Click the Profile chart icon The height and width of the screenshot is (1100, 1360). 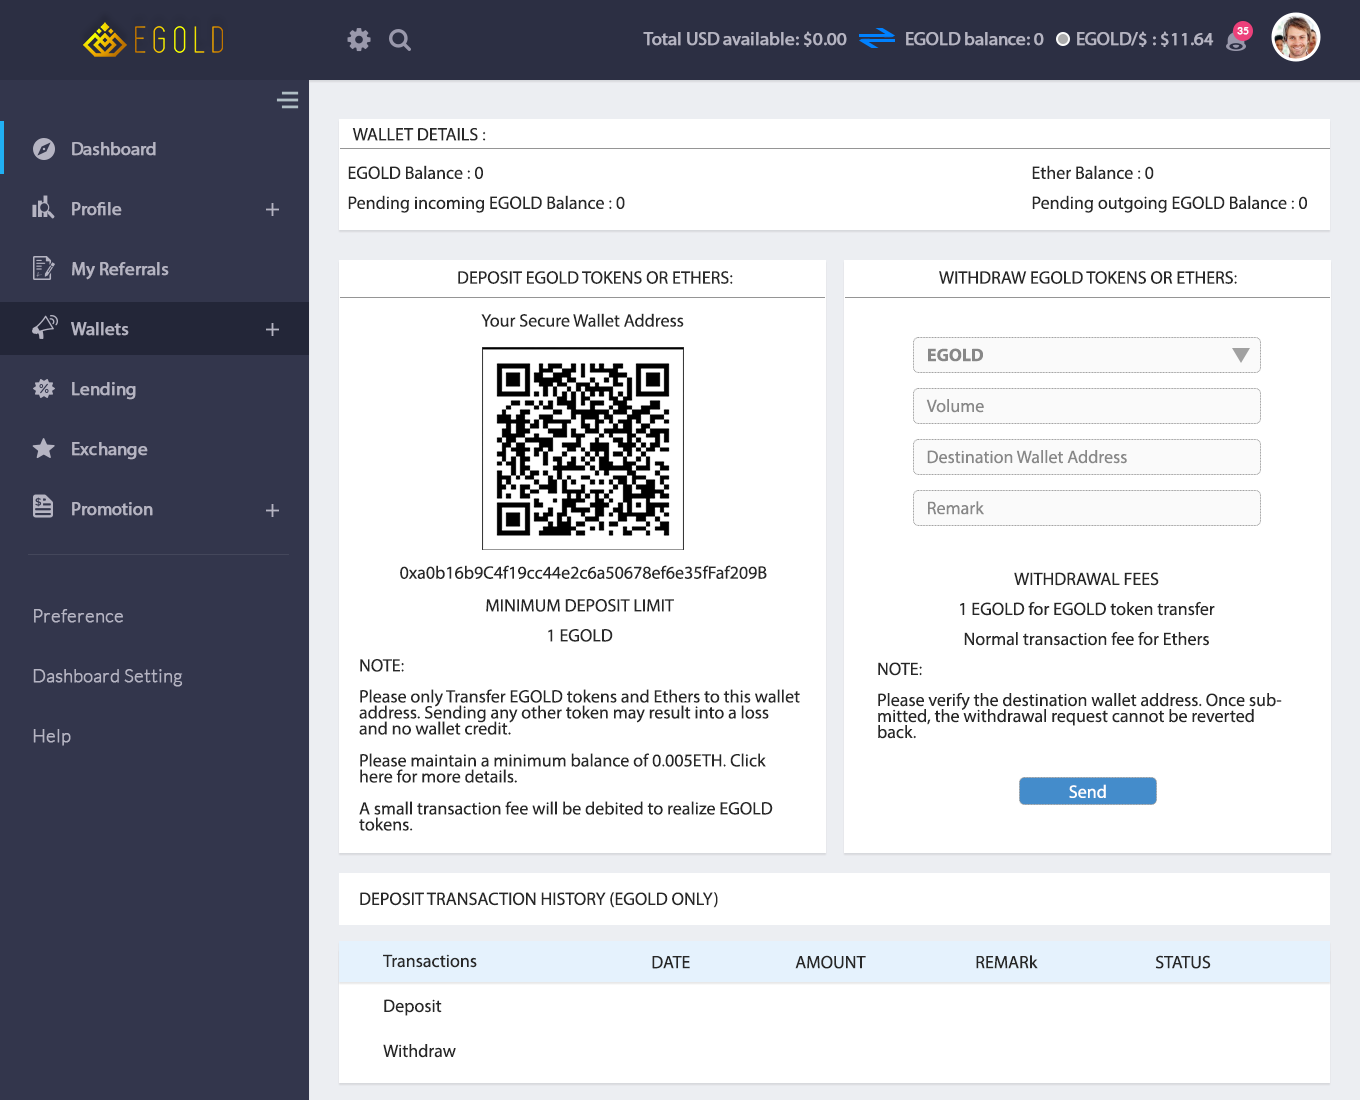click(x=43, y=208)
